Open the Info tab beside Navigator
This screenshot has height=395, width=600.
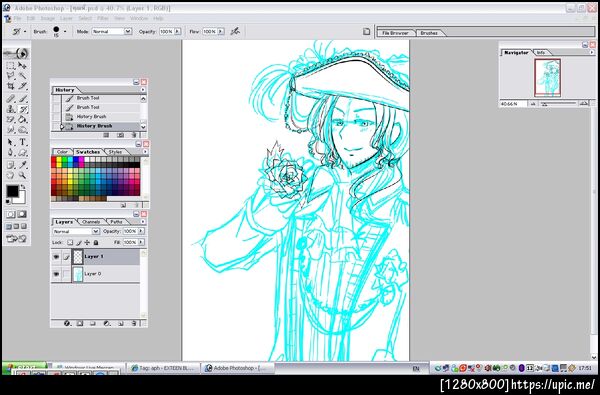(x=541, y=52)
